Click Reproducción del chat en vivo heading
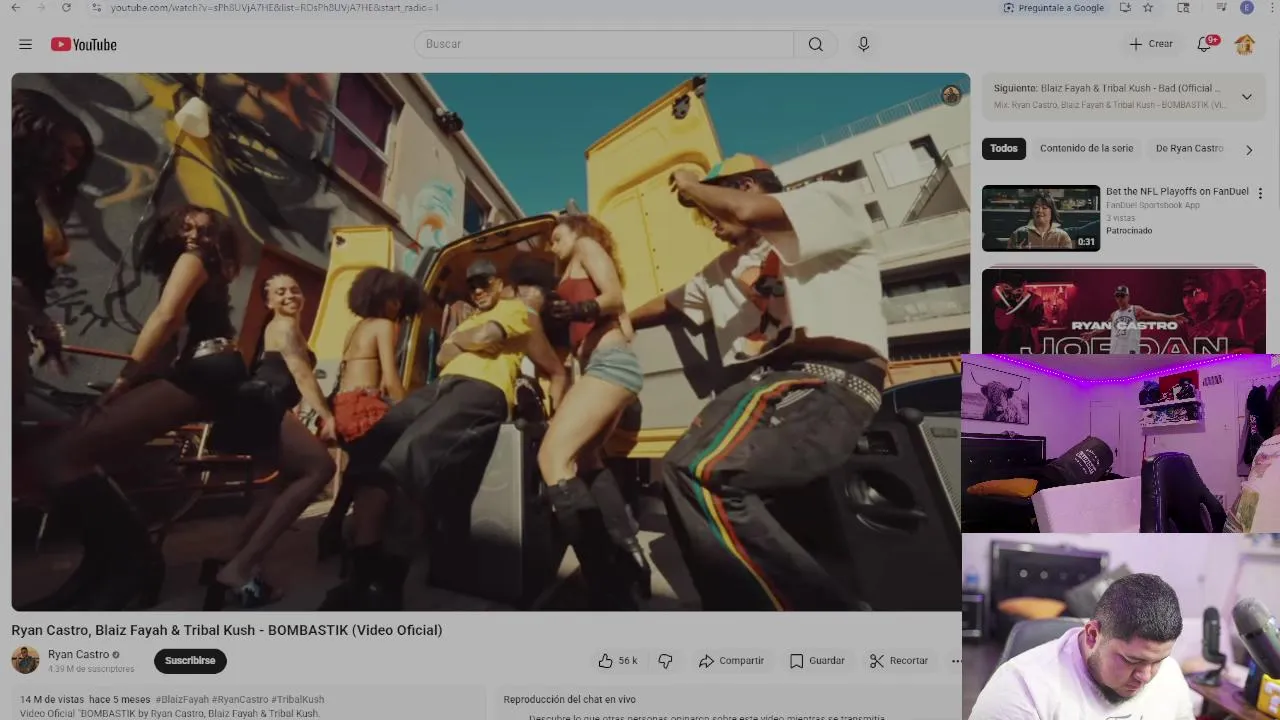 [569, 699]
